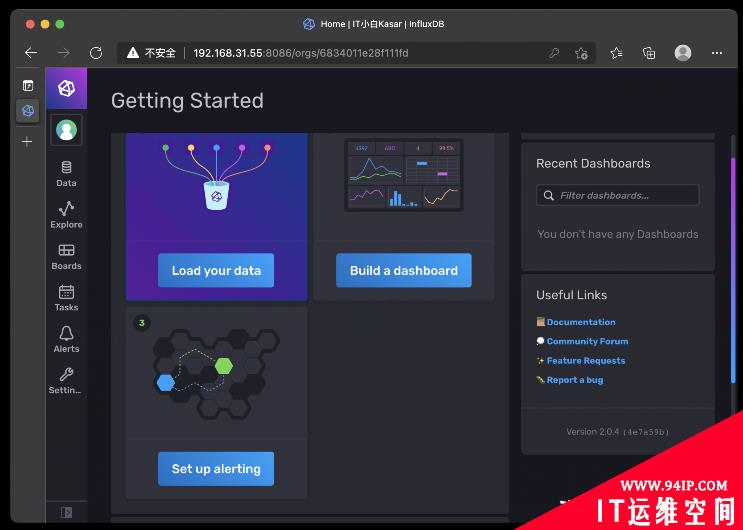Image resolution: width=743 pixels, height=530 pixels.
Task: Open the Data section in sidebar
Action: 66,174
